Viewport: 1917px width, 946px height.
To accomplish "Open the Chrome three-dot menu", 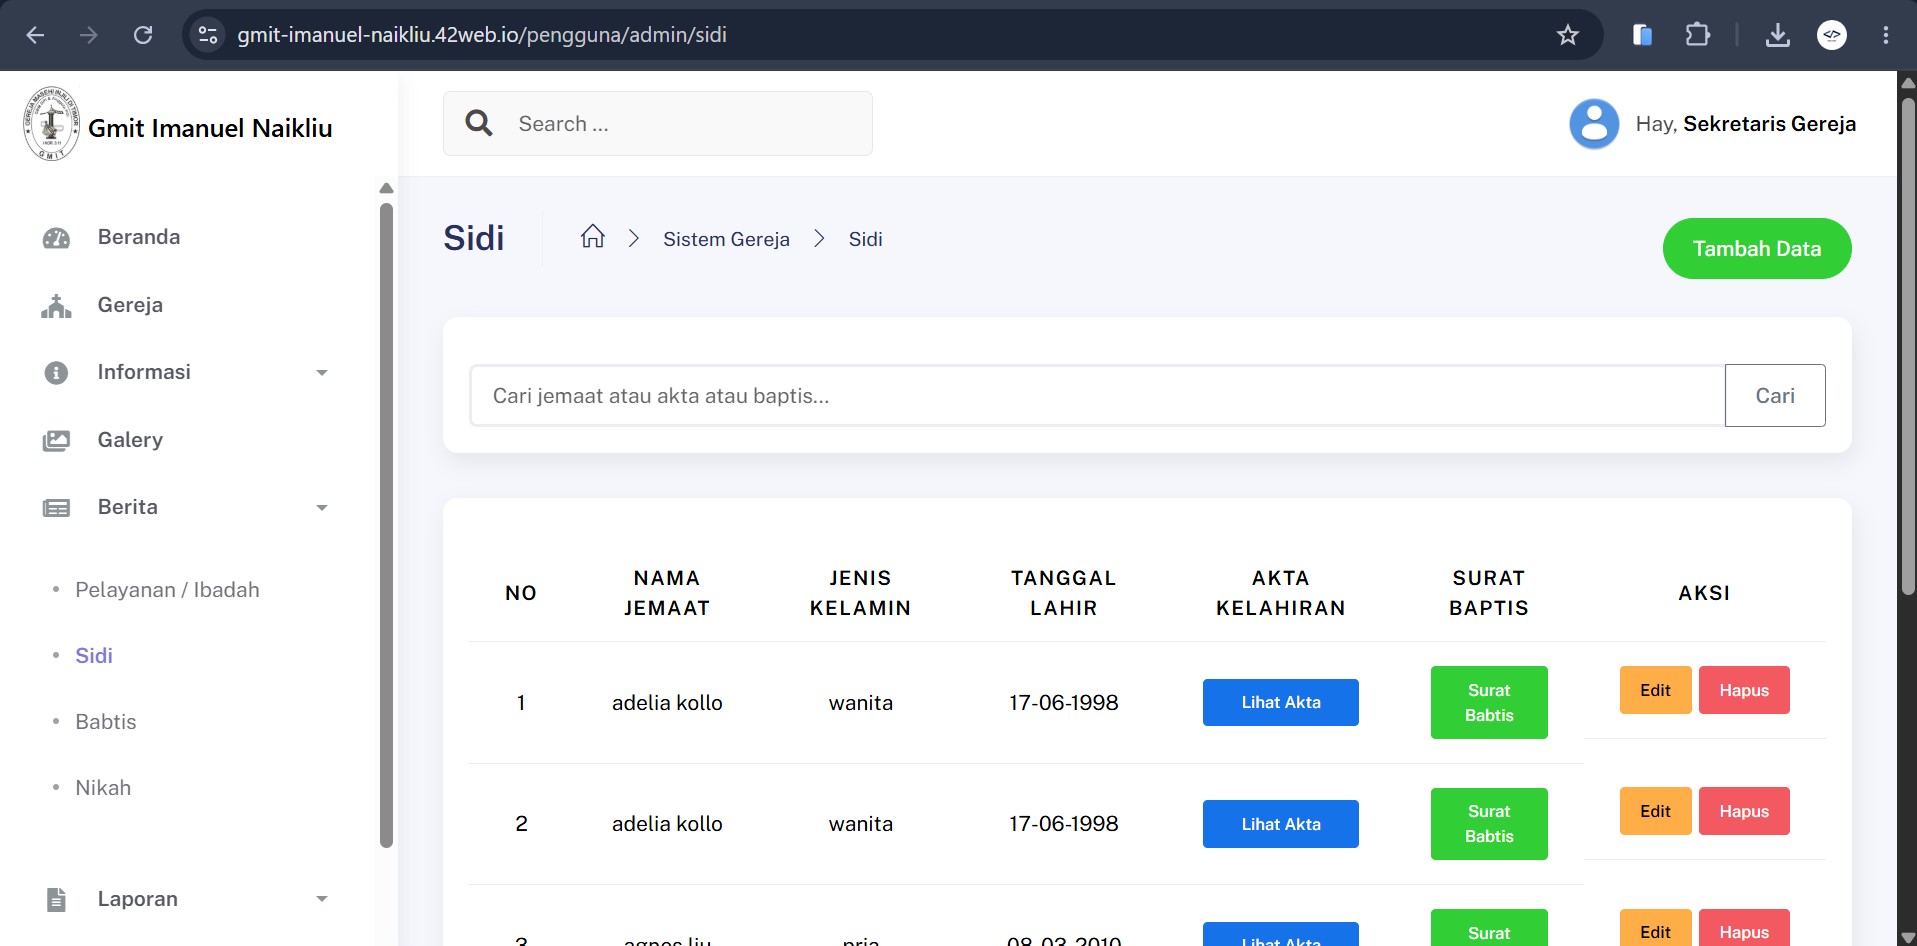I will (1886, 35).
